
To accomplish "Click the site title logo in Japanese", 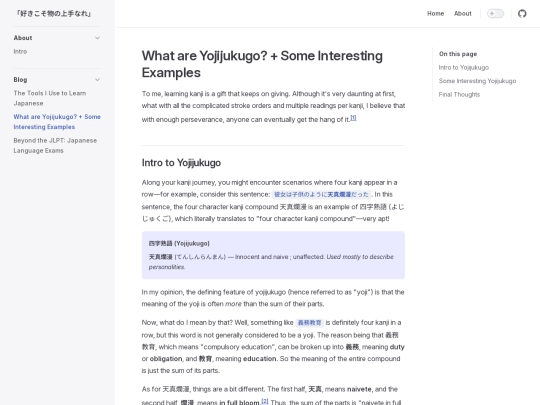I will coord(54,13).
